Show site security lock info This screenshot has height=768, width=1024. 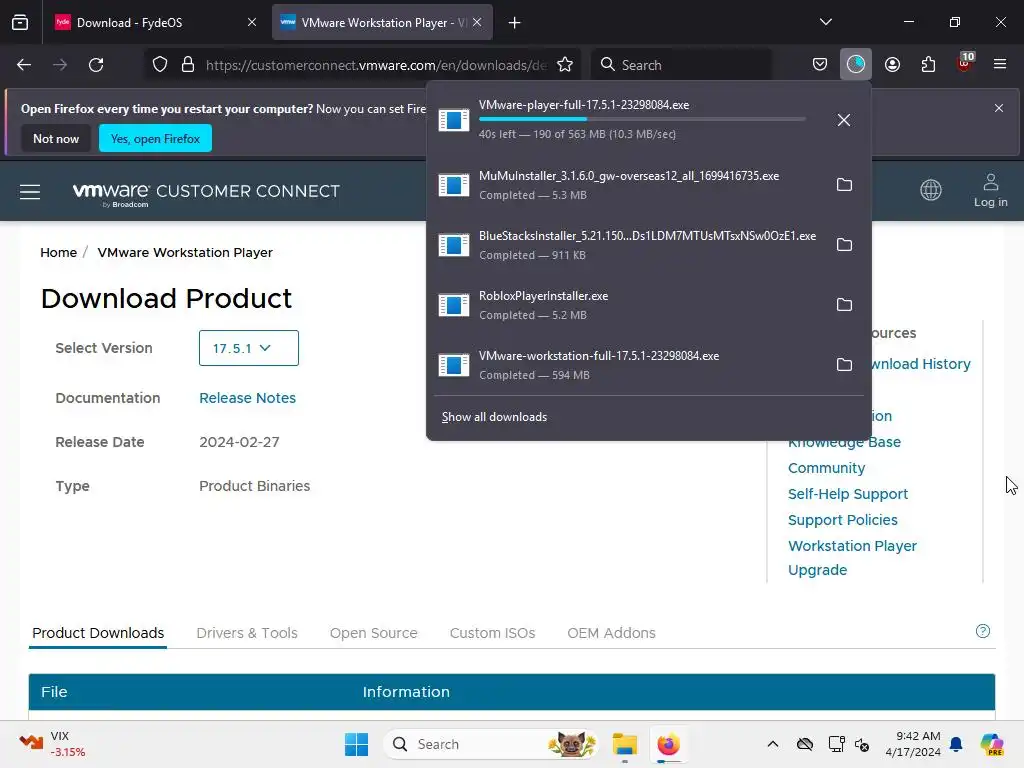coord(188,65)
